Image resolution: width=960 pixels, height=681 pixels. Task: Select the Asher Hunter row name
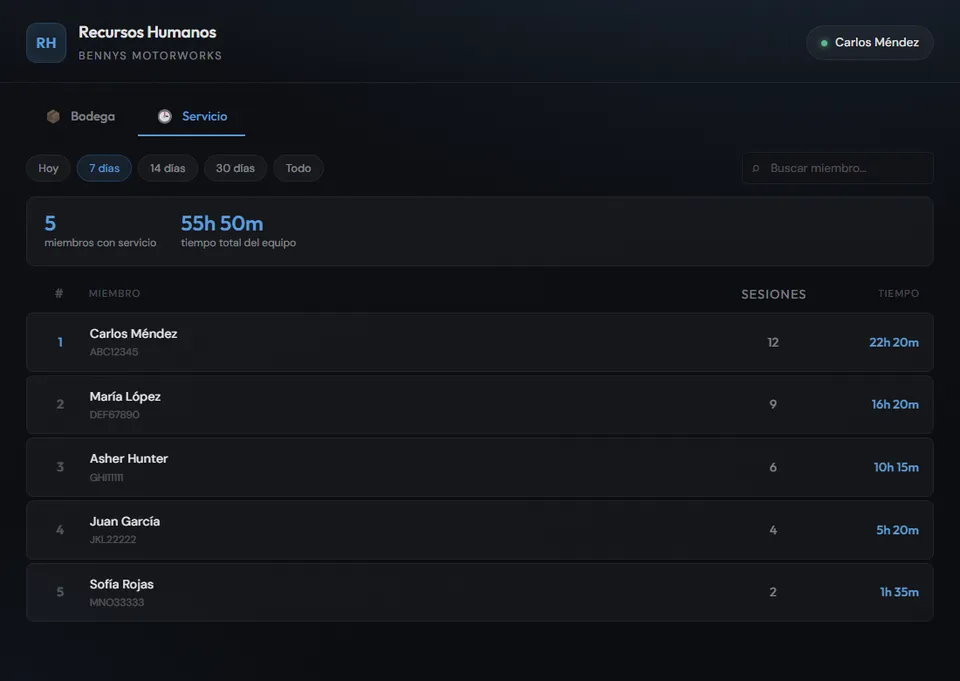[x=129, y=459]
